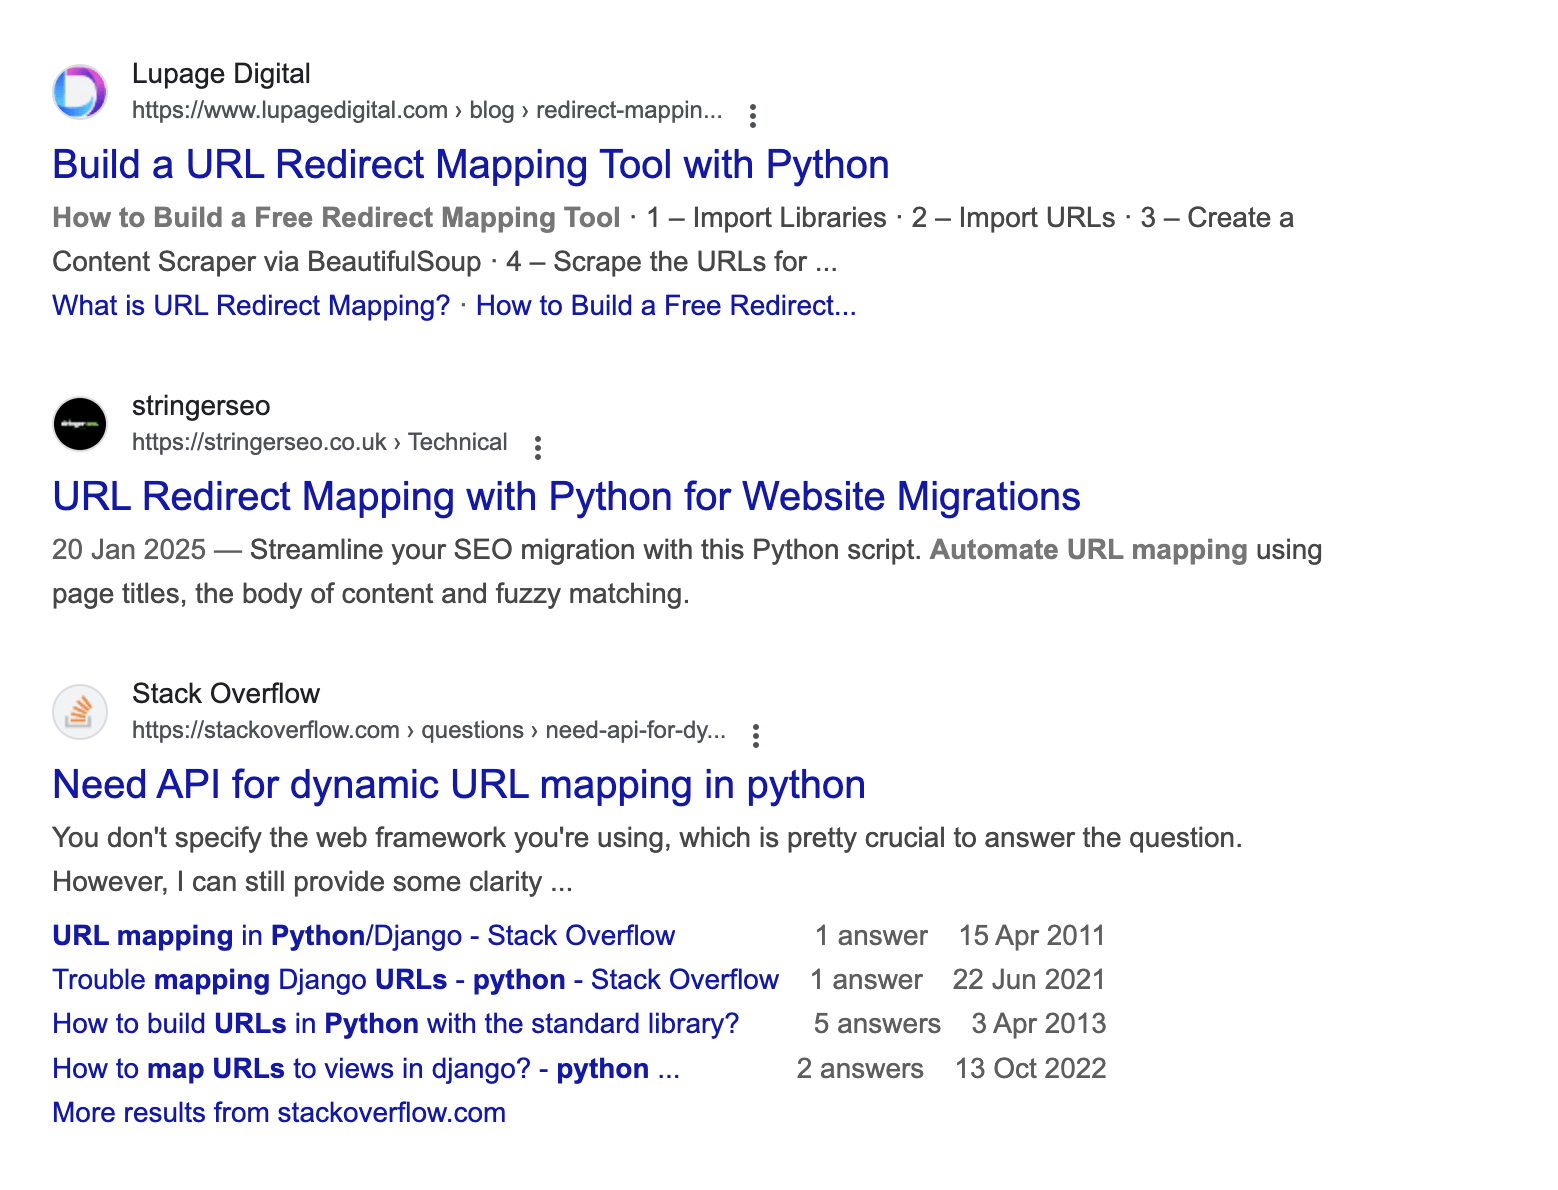Open 'Build a URL Redirect Mapping Tool' result

[470, 165]
